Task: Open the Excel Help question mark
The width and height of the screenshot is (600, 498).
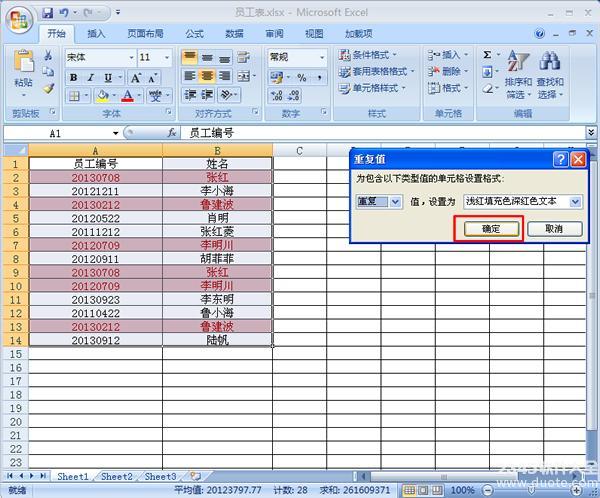Action: tap(540, 34)
